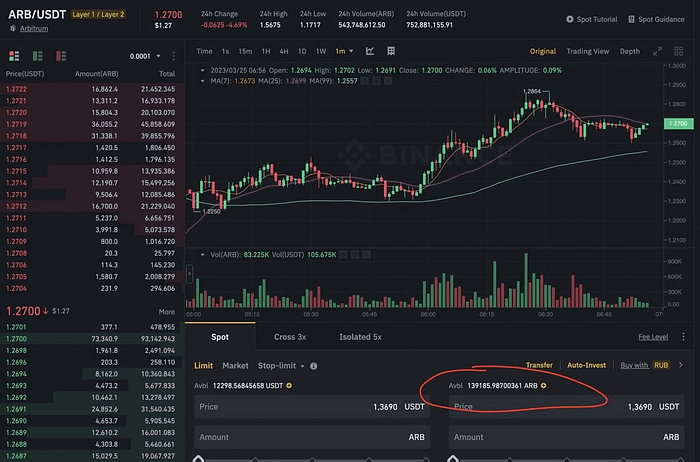This screenshot has width=700, height=462.
Task: Toggle MA indicator visibility eye icon
Action: [365, 81]
